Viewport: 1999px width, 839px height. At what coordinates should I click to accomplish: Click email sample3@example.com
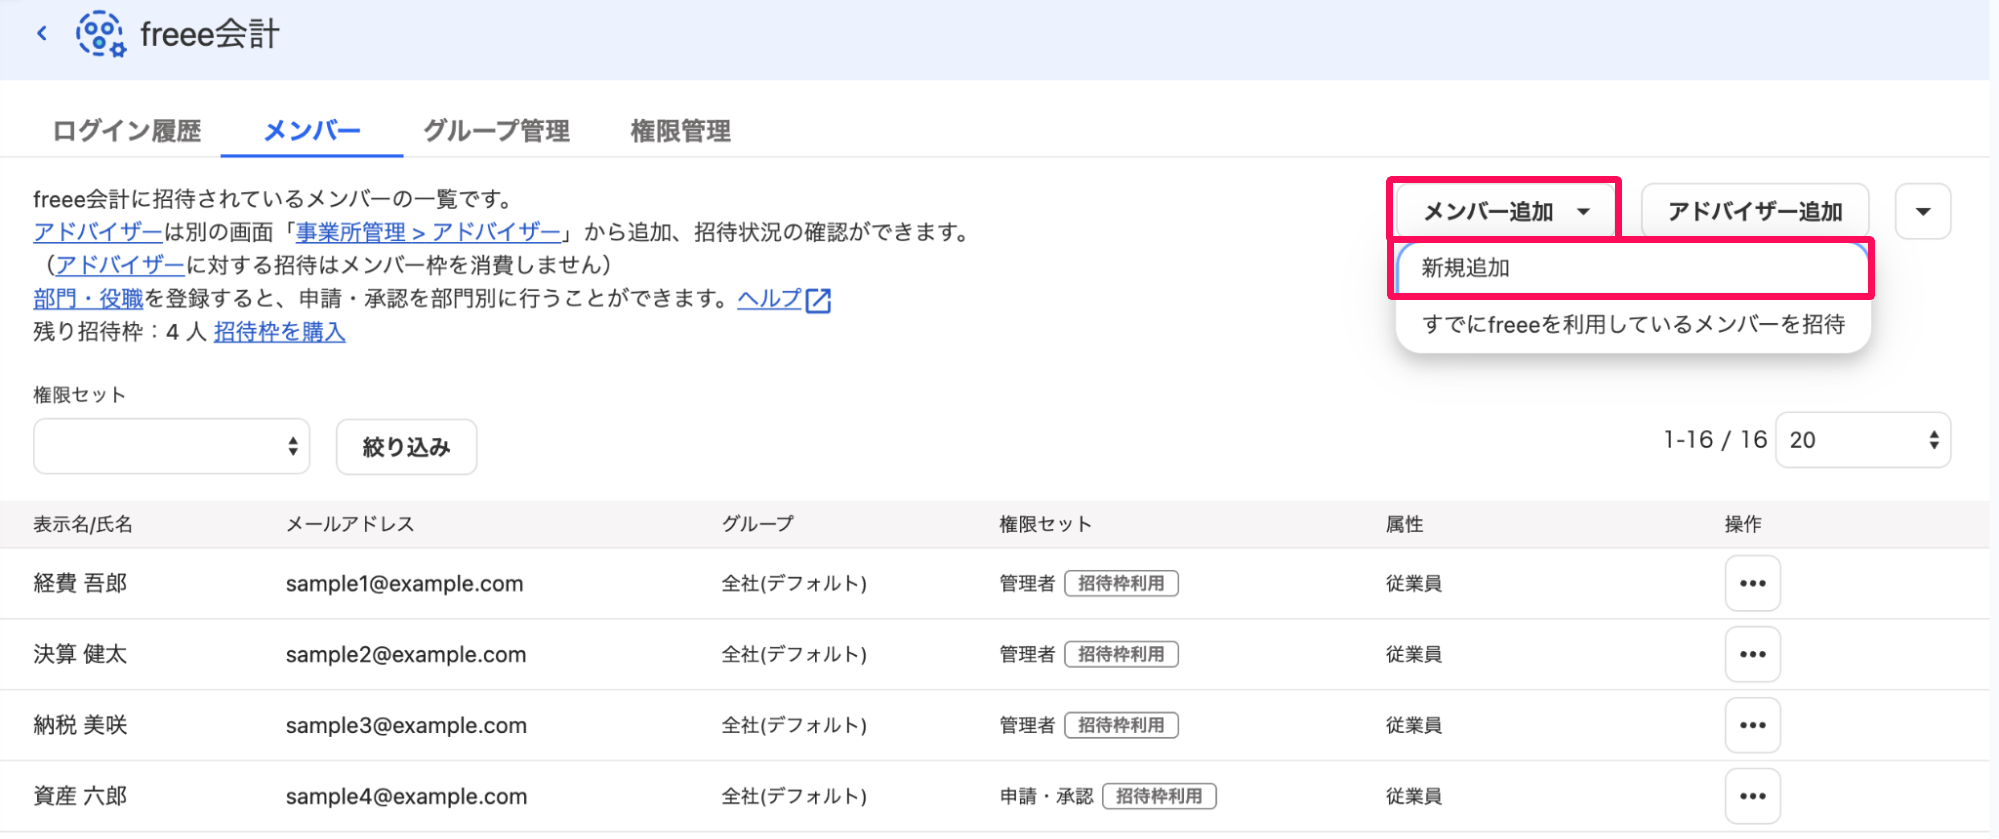pyautogui.click(x=405, y=726)
